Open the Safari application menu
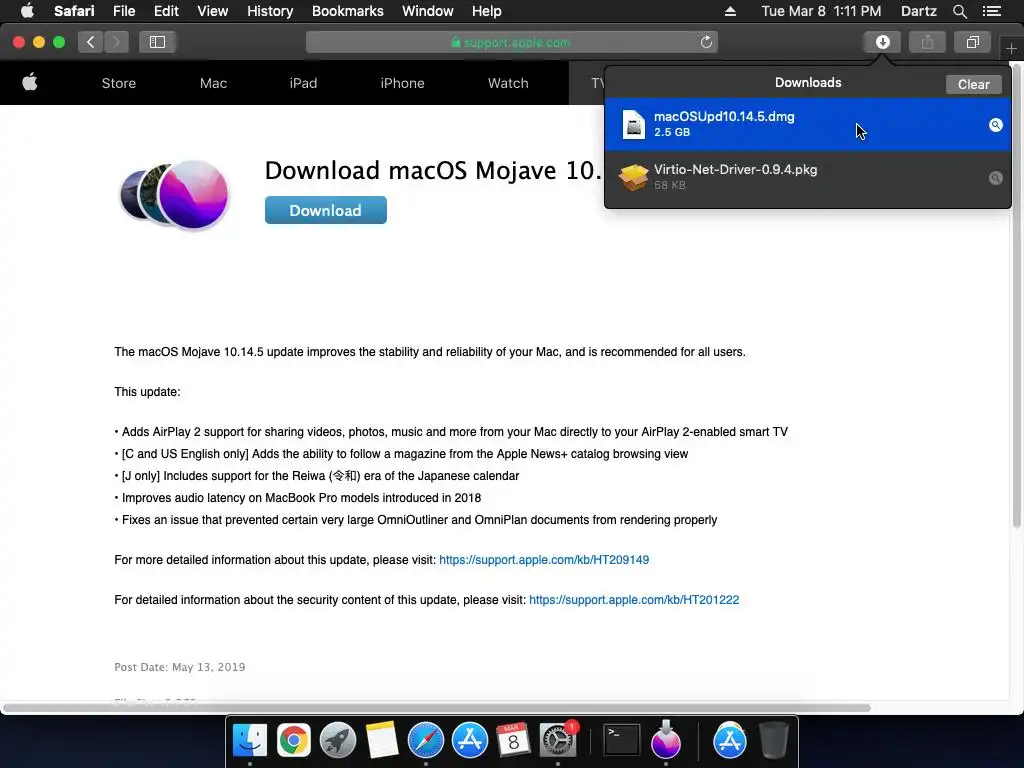 pos(74,11)
